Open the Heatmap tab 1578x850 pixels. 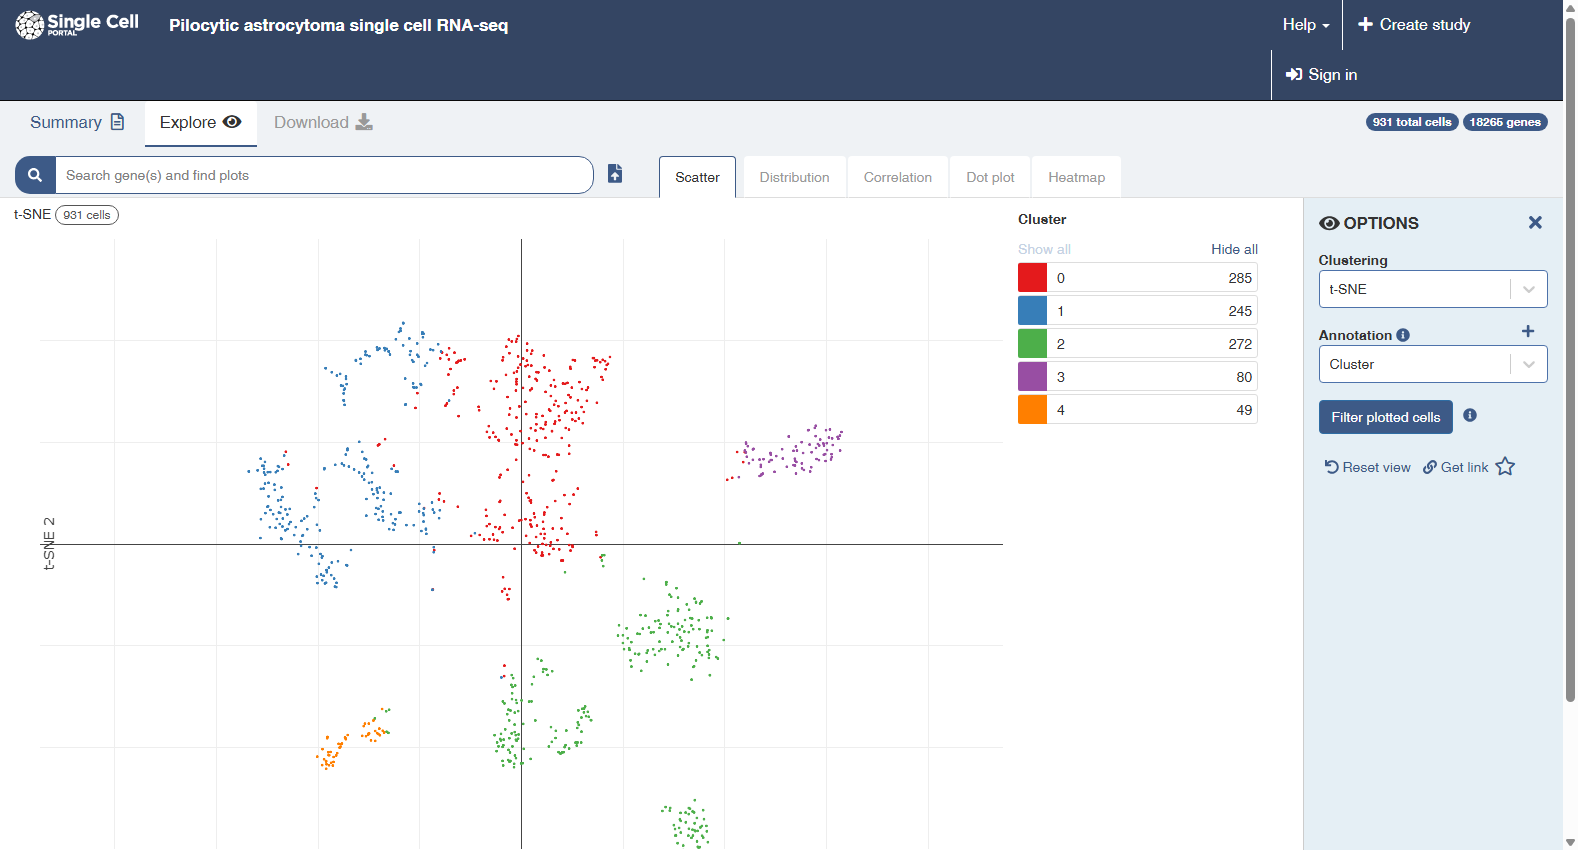pos(1076,177)
